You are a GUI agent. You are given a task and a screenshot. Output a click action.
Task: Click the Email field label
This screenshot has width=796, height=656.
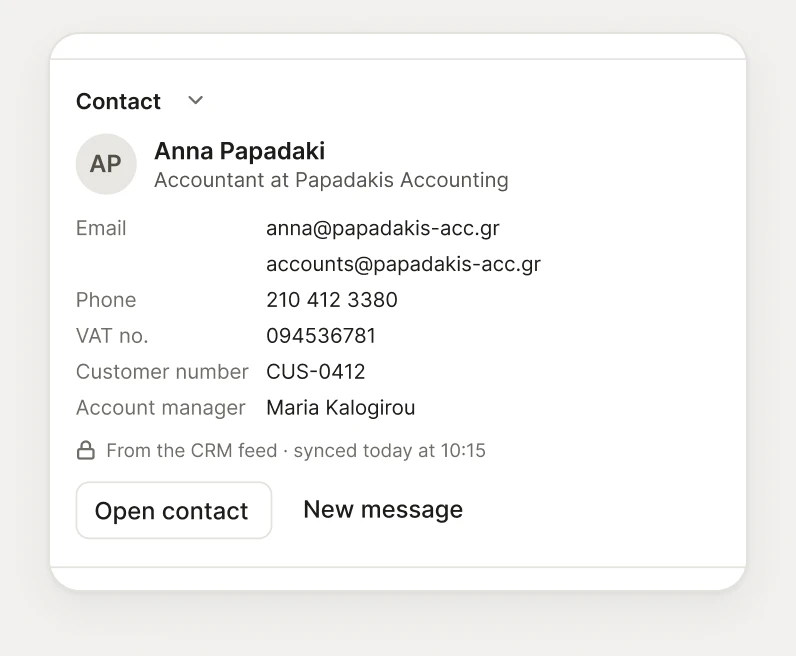(101, 228)
